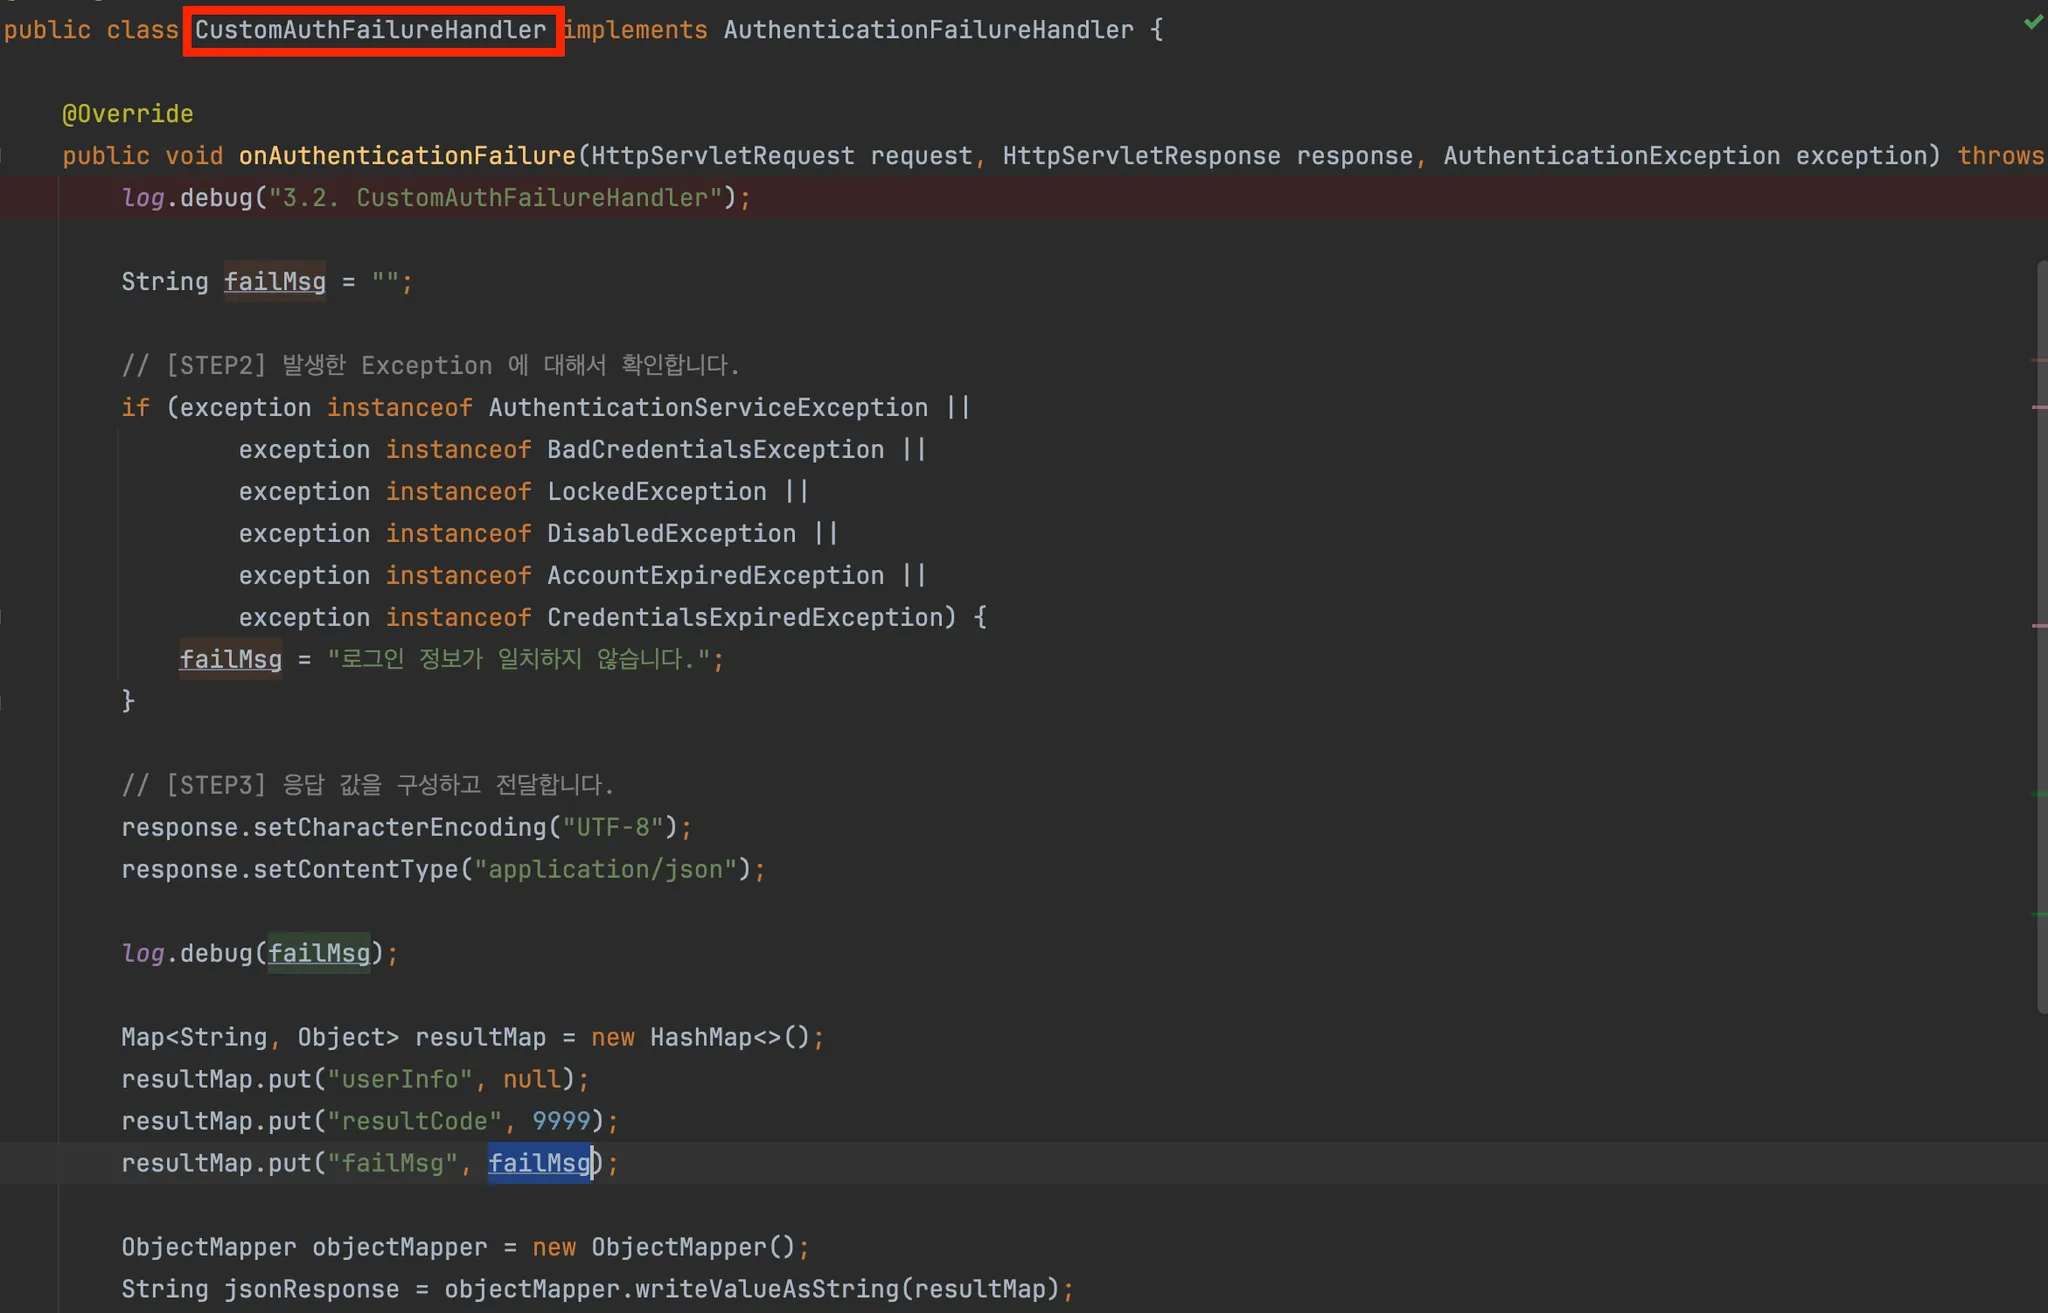This screenshot has height=1313, width=2048.
Task: Click the green stripe marker near log.debug(failMsg)
Action: pos(2039,914)
